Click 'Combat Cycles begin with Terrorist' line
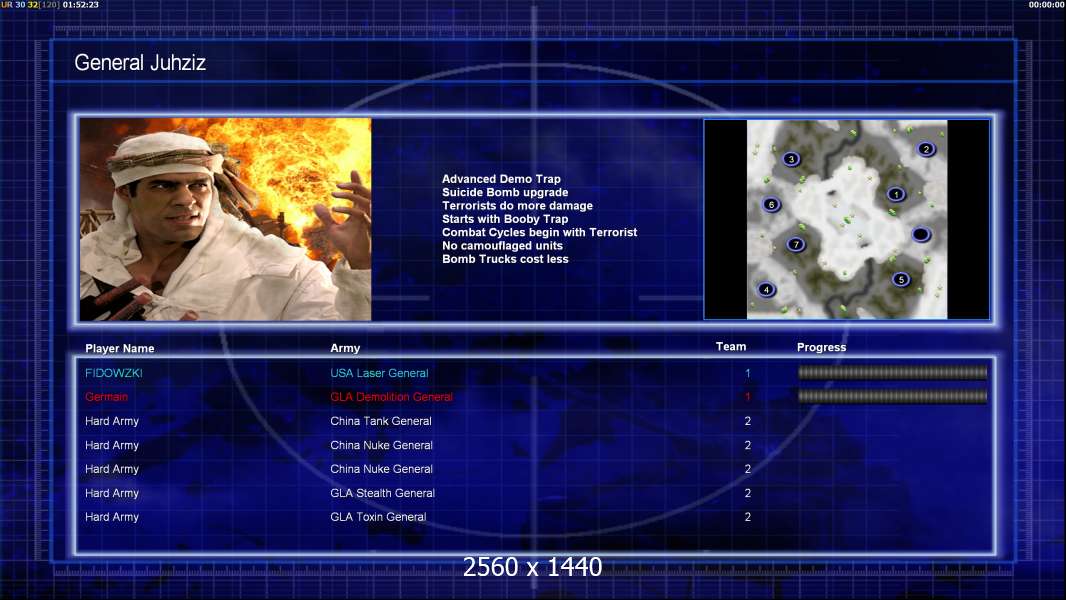Viewport: 1066px width, 600px height. (540, 232)
